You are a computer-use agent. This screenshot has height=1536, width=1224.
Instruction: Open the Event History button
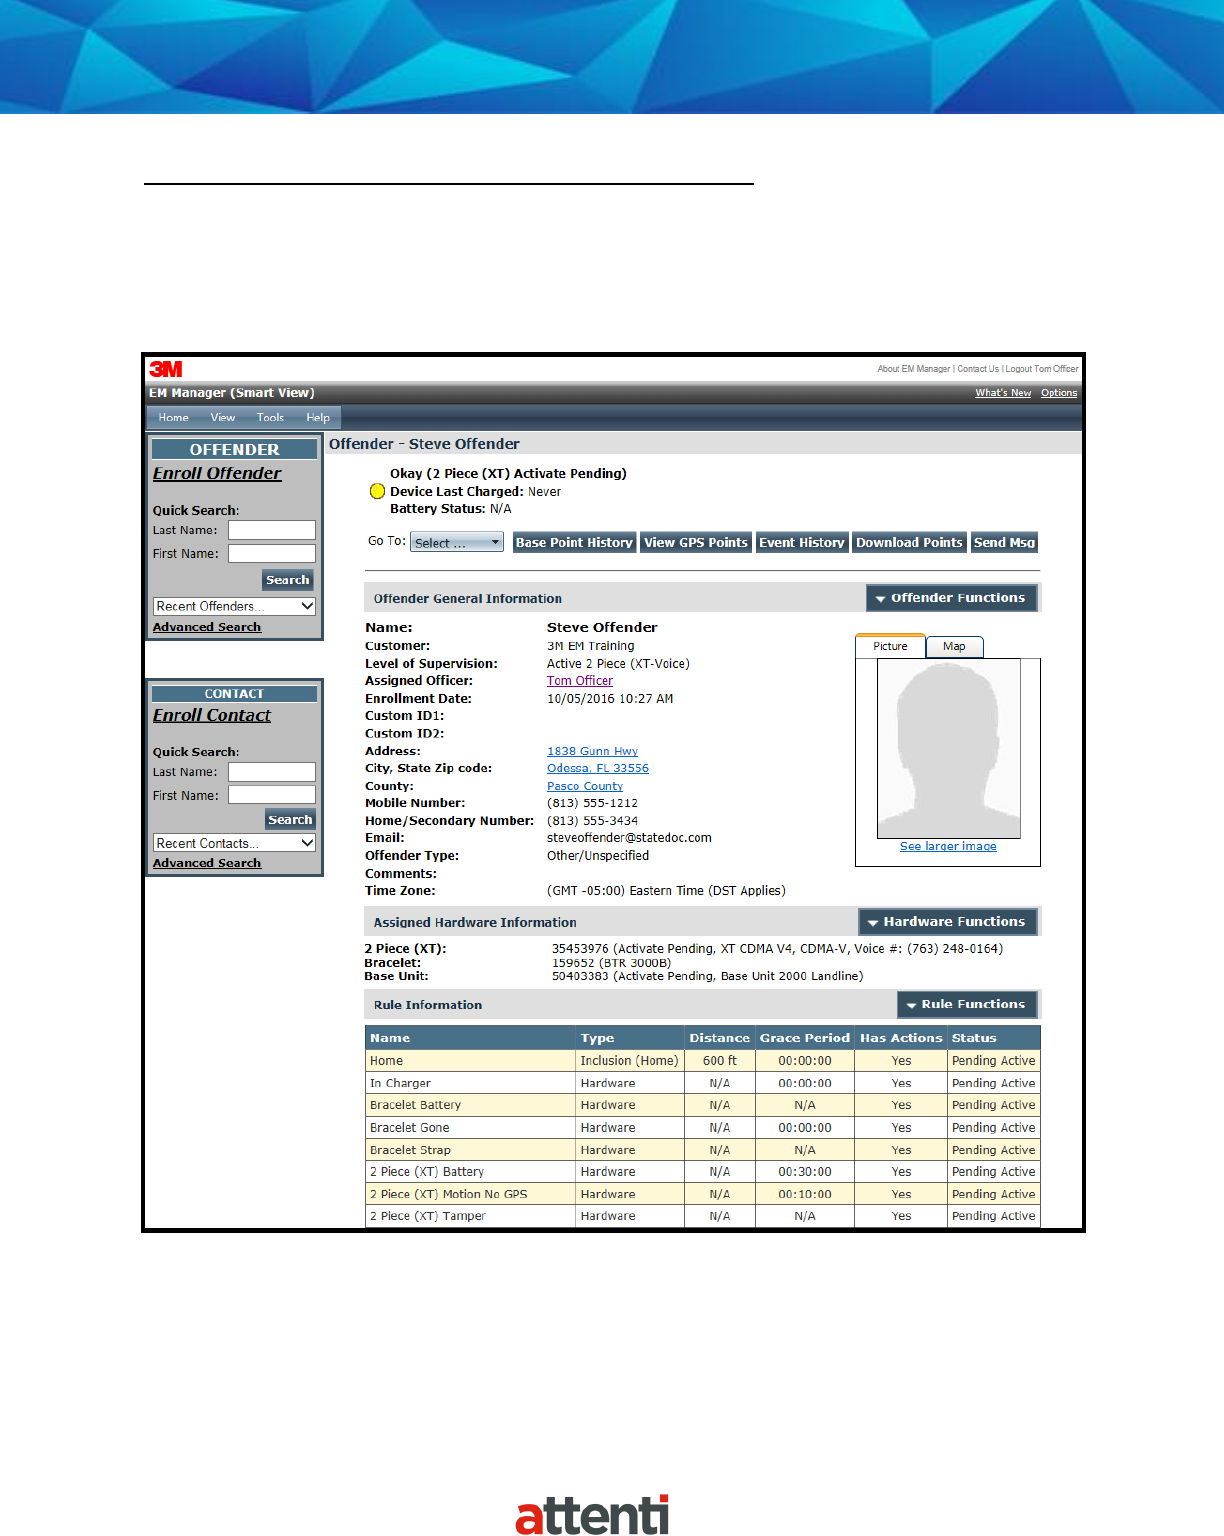pyautogui.click(x=802, y=543)
